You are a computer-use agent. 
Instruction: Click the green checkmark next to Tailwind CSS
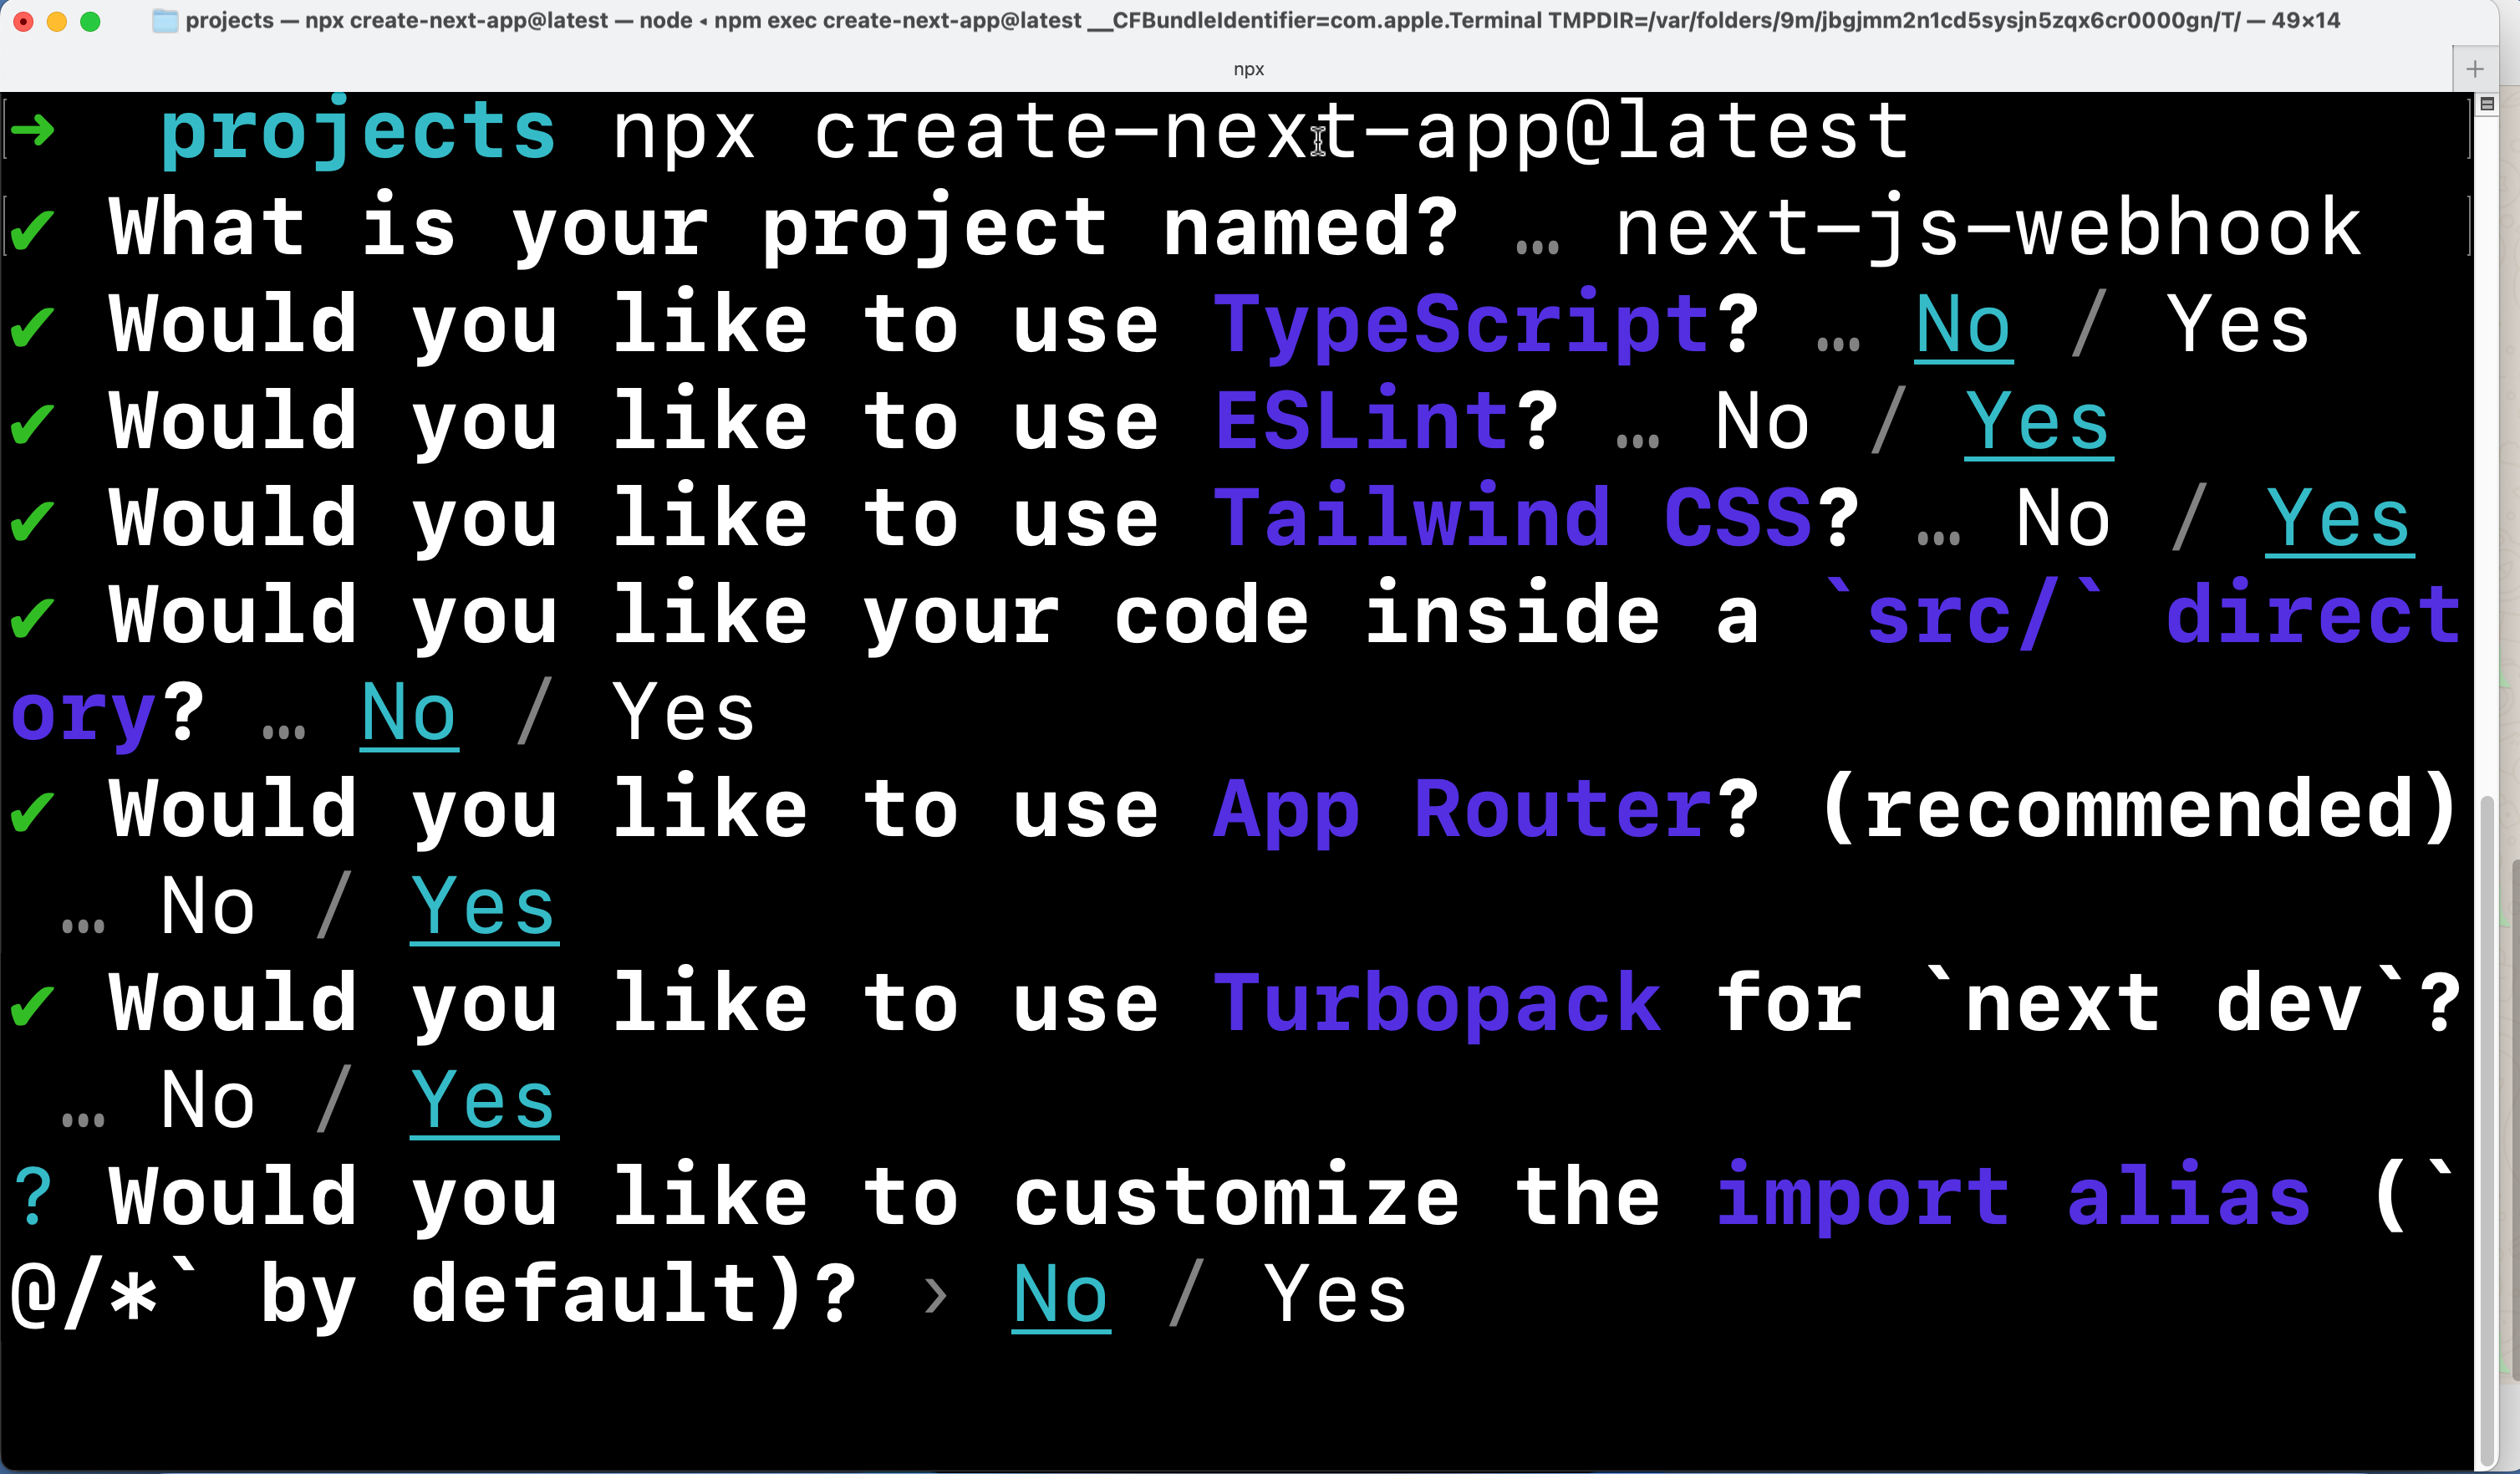(35, 519)
